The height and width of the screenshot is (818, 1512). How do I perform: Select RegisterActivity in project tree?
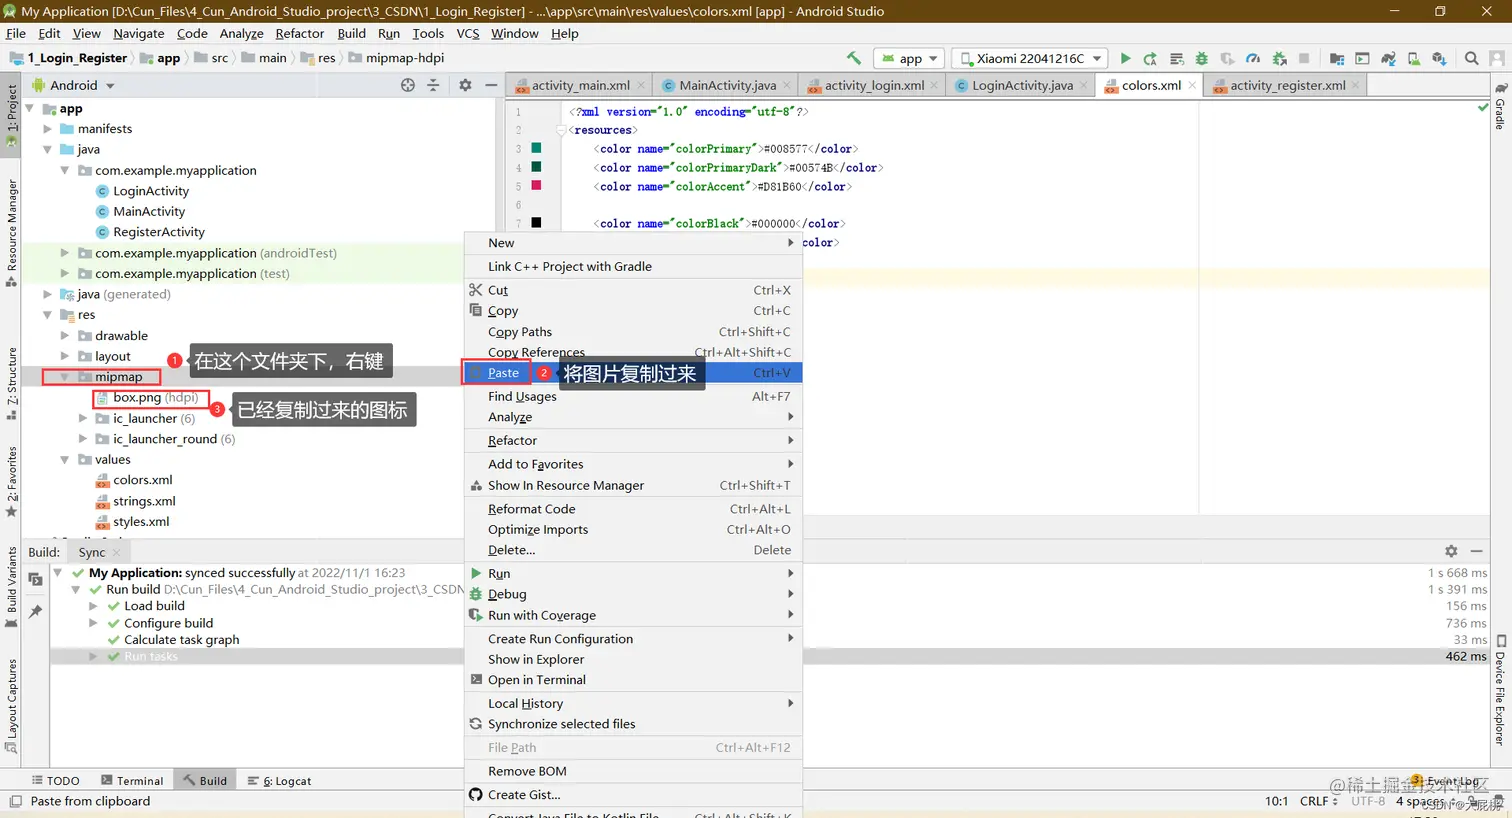tap(150, 232)
